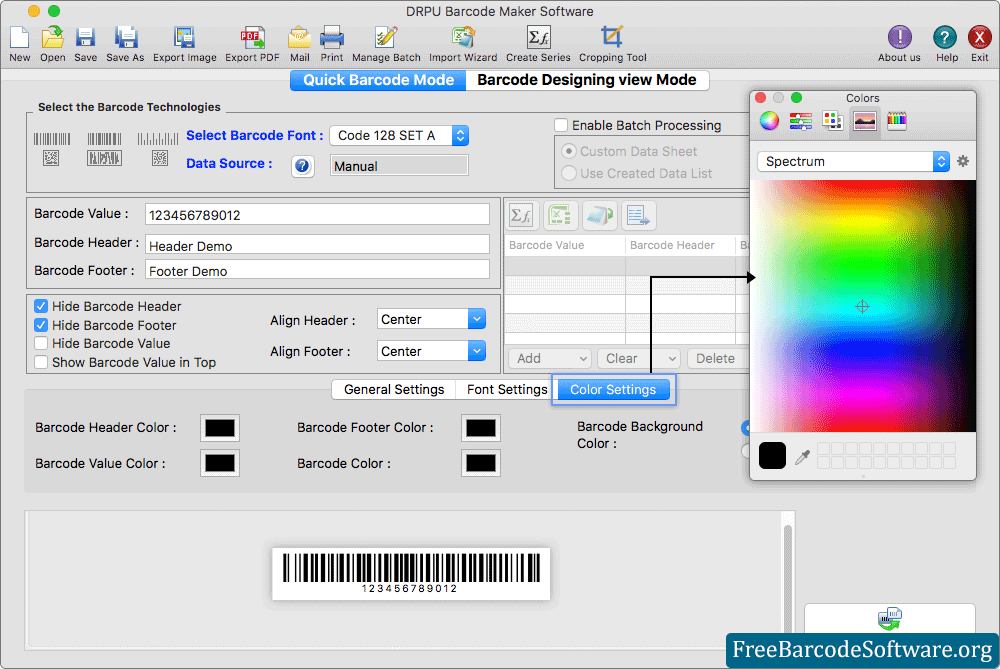Switch to Barcode Designing view Mode
1000x669 pixels.
point(587,80)
